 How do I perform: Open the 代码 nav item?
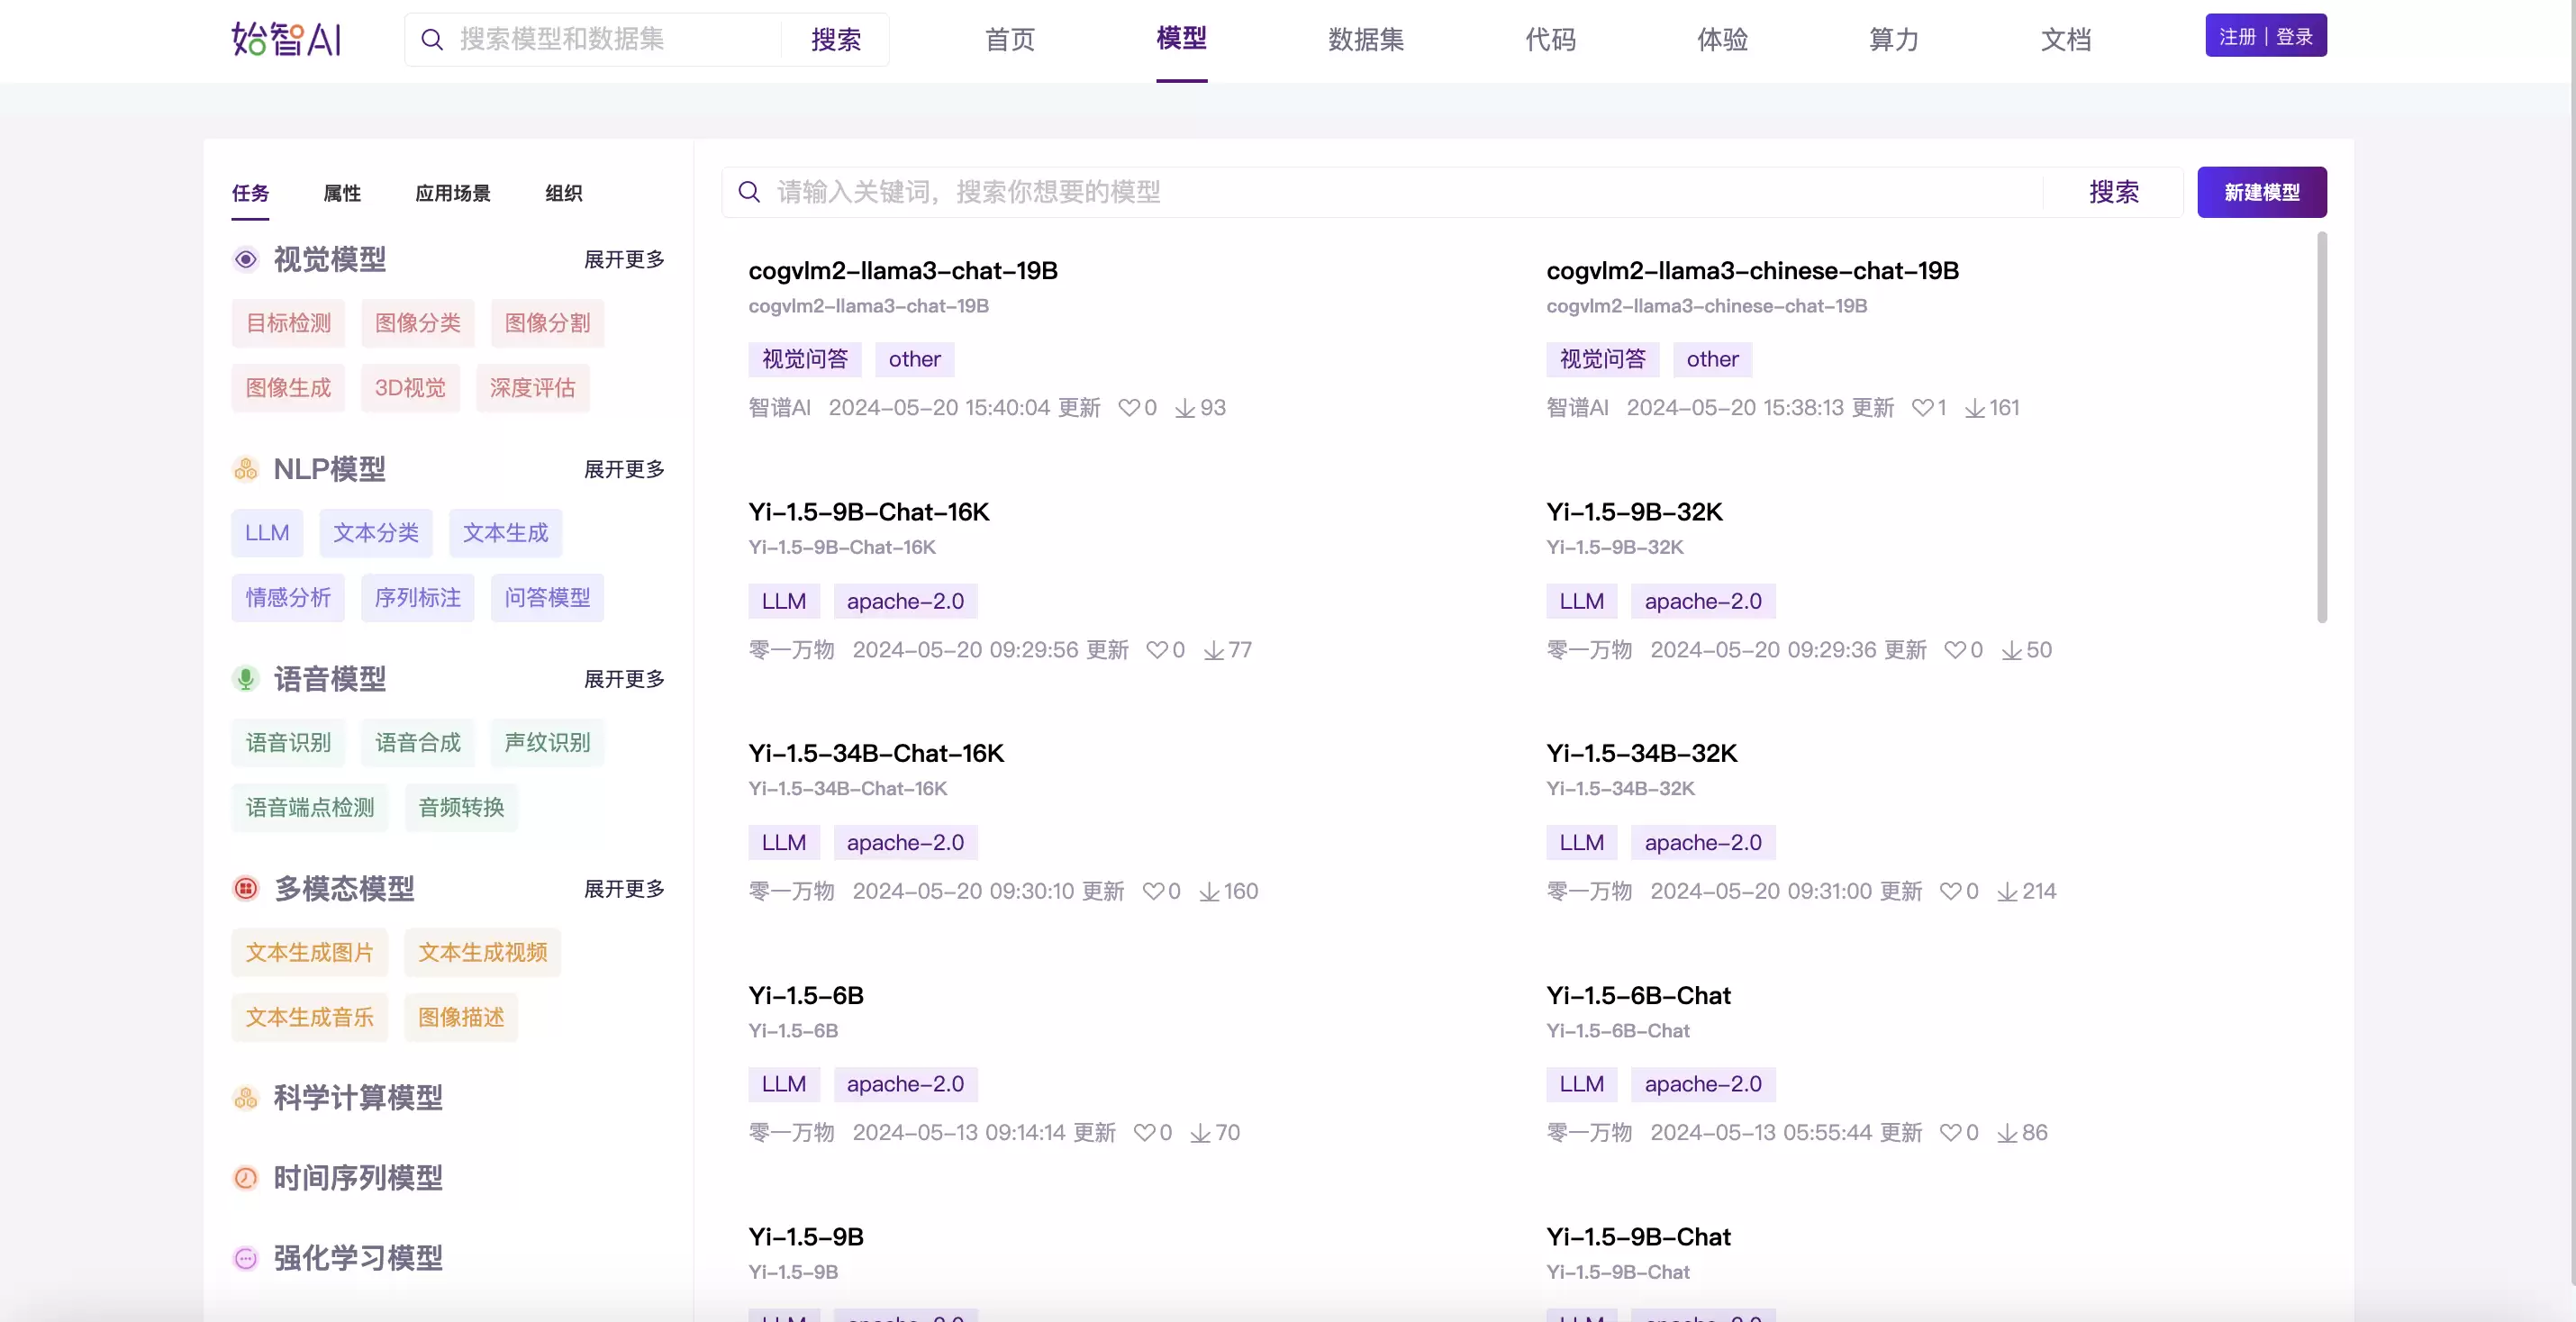point(1551,39)
